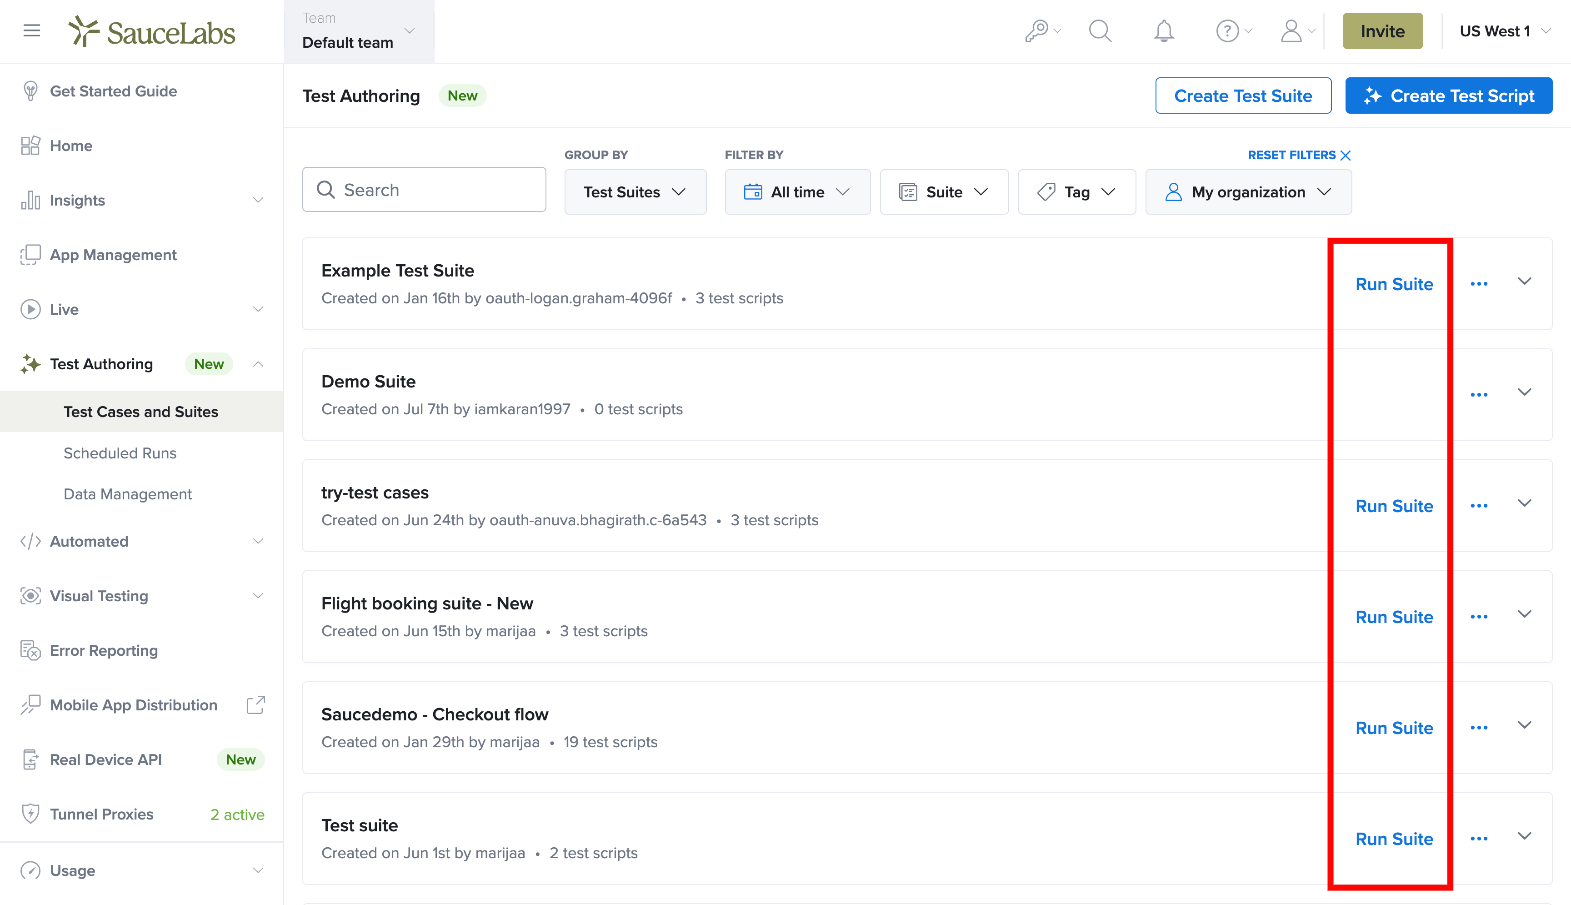
Task: Open Data Management
Action: tap(128, 494)
